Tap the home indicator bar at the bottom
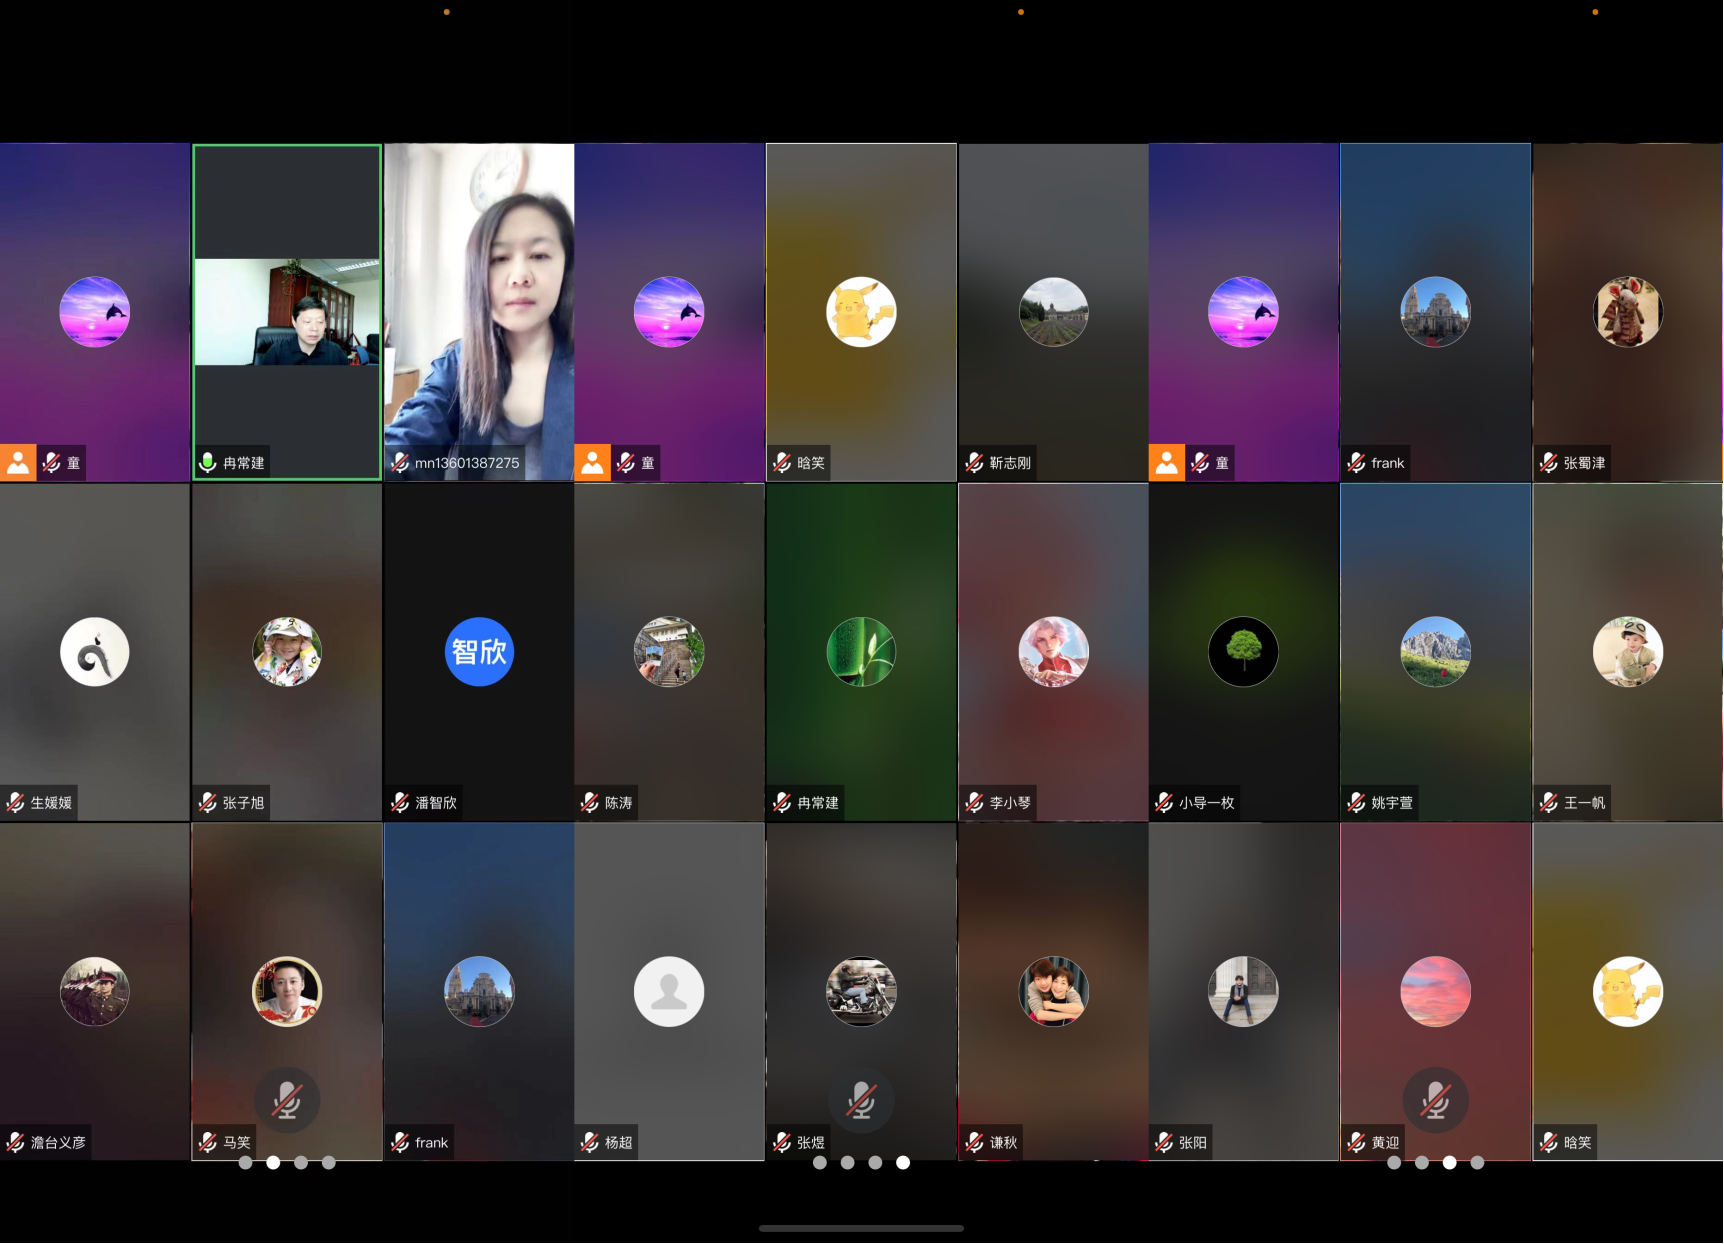 pyautogui.click(x=861, y=1228)
